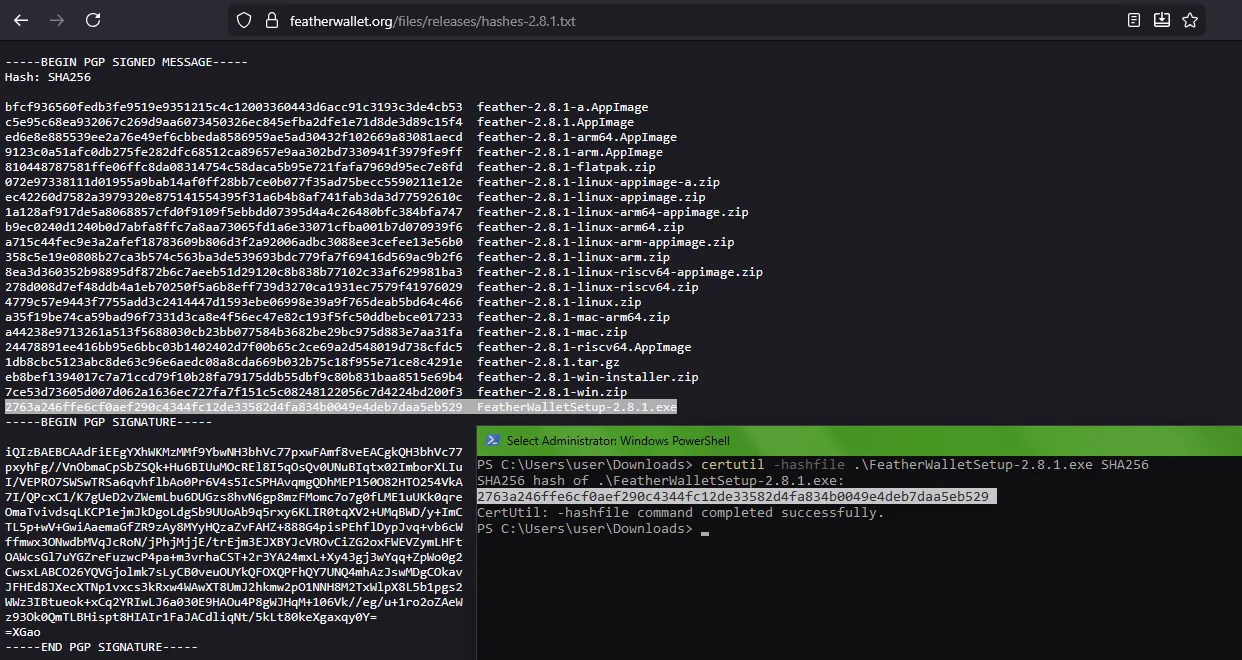
Task: Click the hash starting with eb8bef1394
Action: click(234, 377)
